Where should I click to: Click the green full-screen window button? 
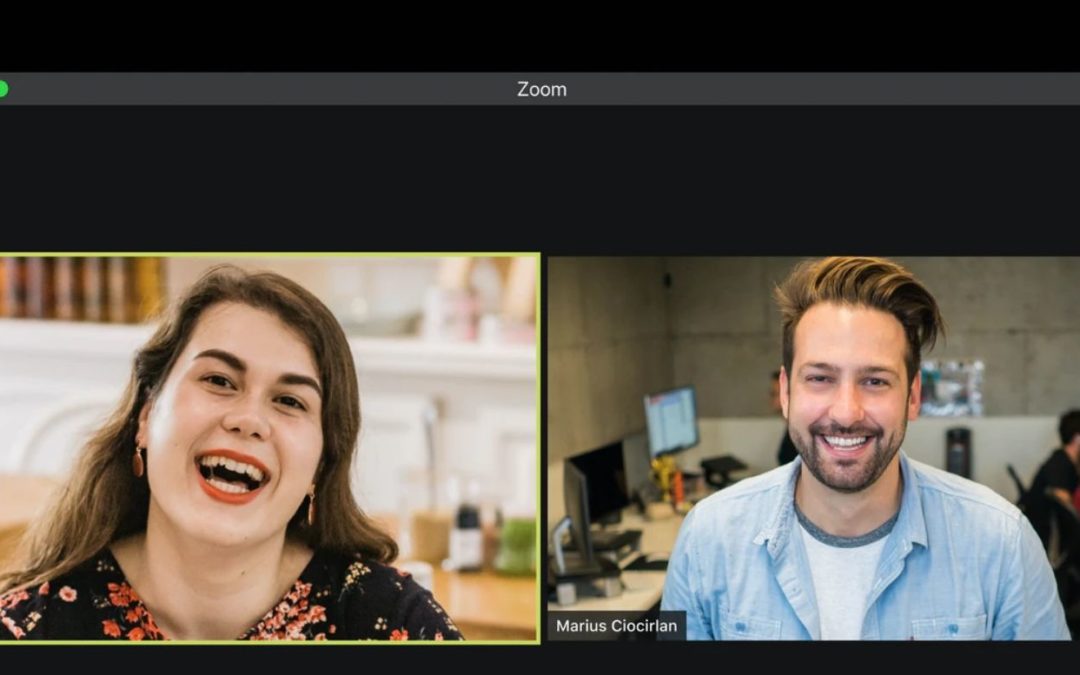click(x=3, y=89)
